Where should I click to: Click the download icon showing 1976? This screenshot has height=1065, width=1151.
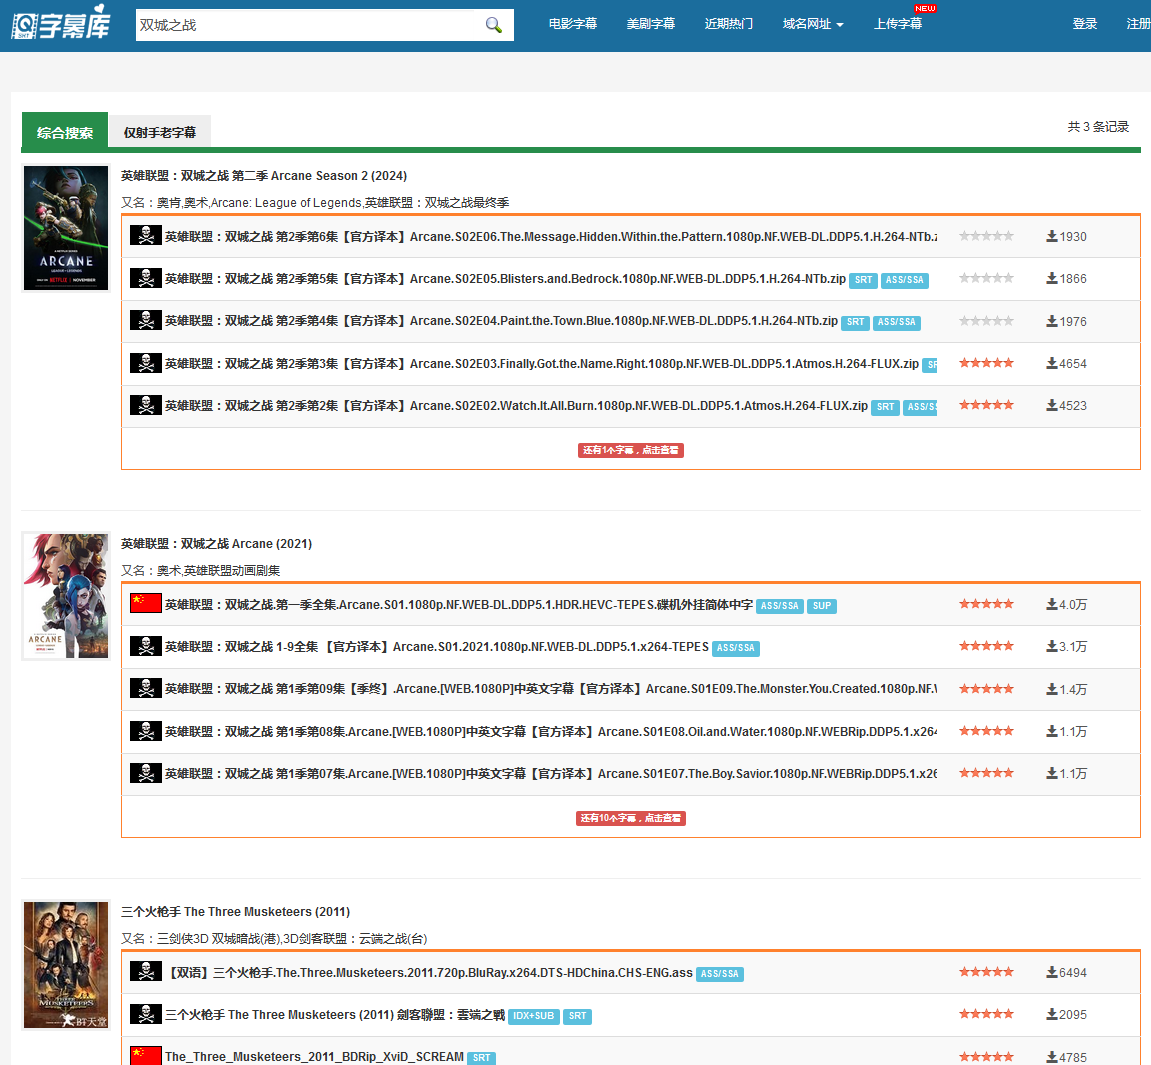coord(1052,321)
